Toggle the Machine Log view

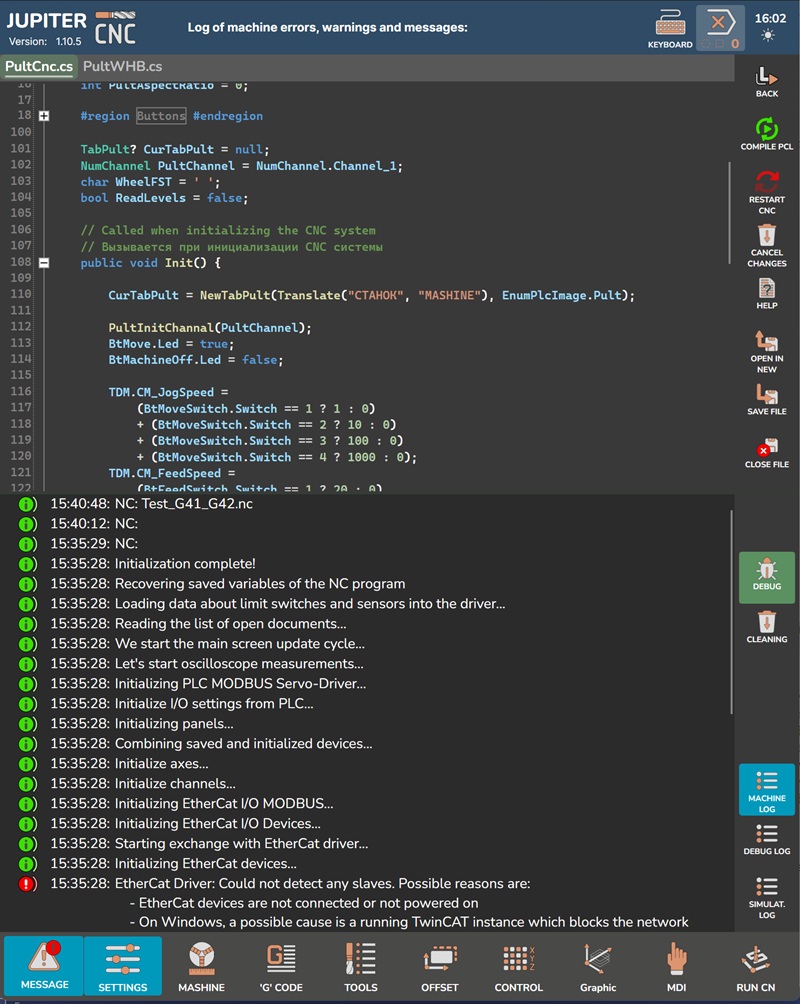766,789
